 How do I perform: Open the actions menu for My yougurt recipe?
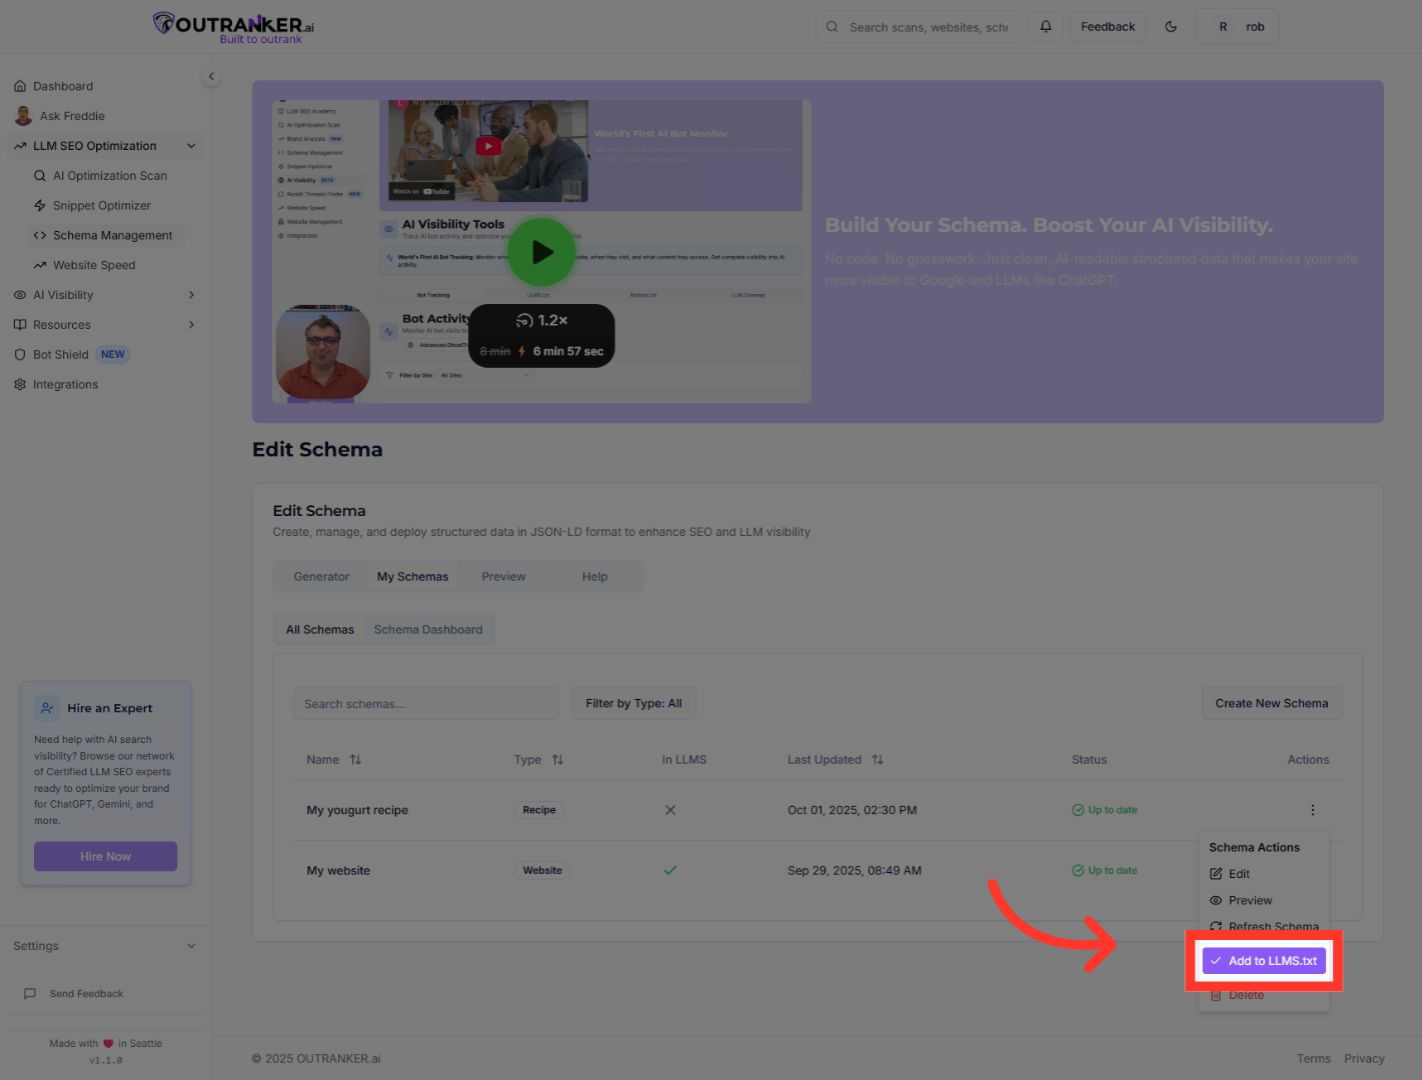[x=1312, y=809]
